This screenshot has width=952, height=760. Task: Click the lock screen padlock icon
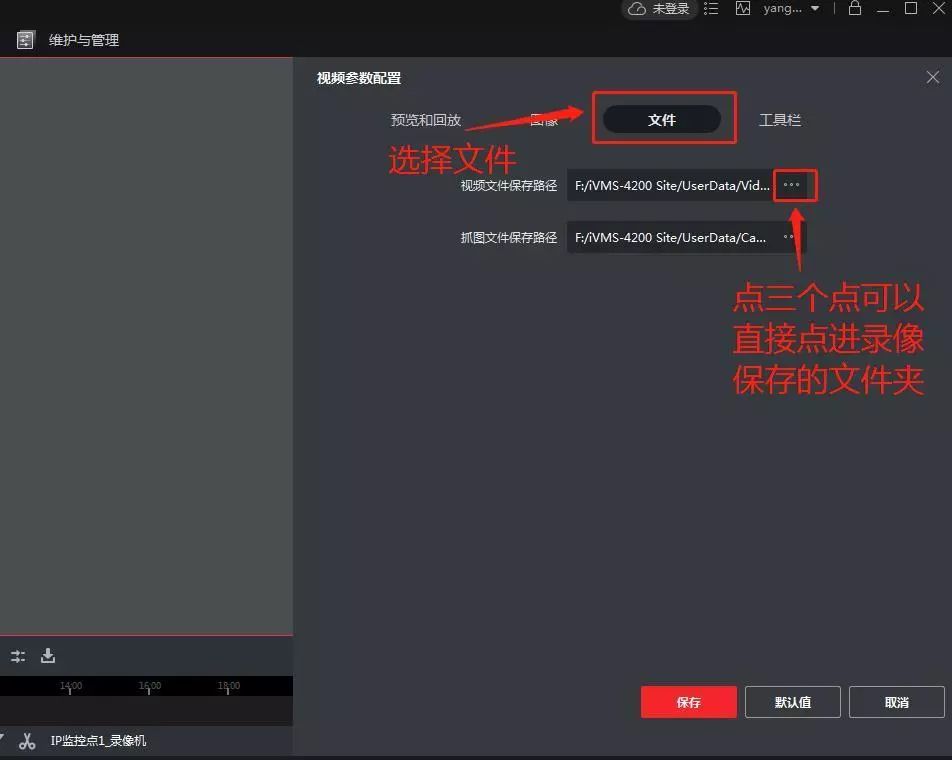pyautogui.click(x=855, y=9)
